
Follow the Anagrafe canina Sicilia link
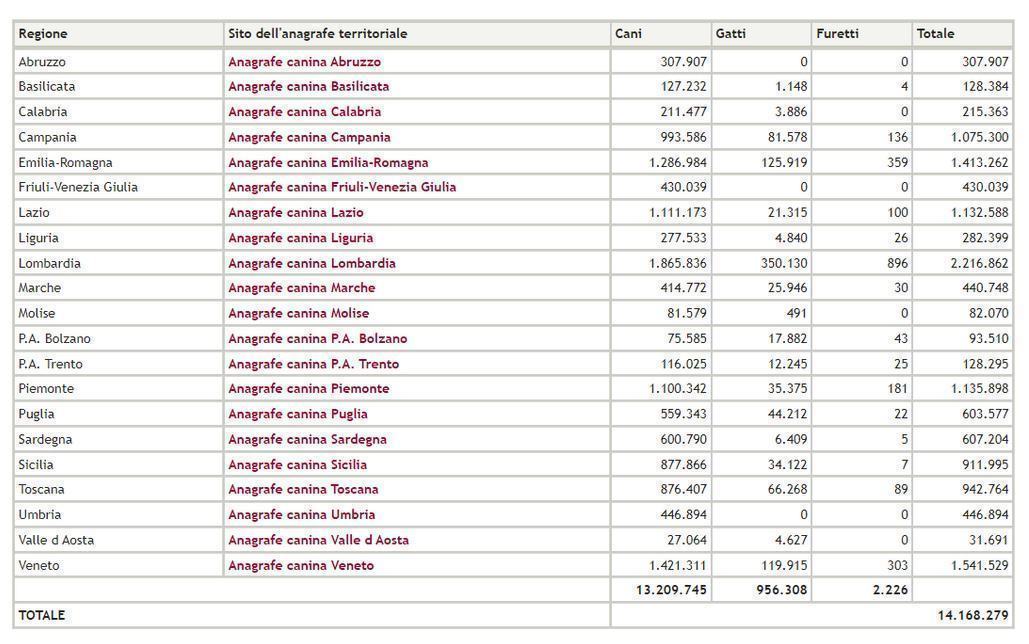pos(297,465)
